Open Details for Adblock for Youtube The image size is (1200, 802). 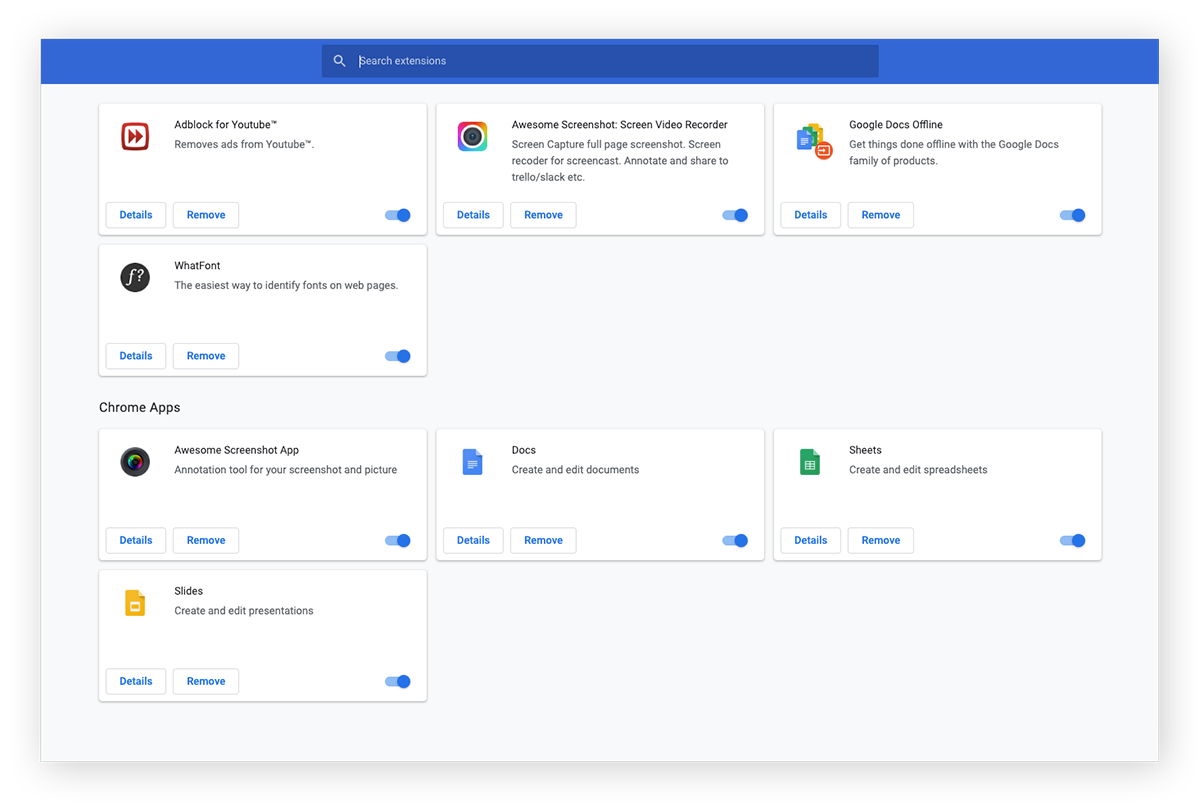pyautogui.click(x=136, y=215)
